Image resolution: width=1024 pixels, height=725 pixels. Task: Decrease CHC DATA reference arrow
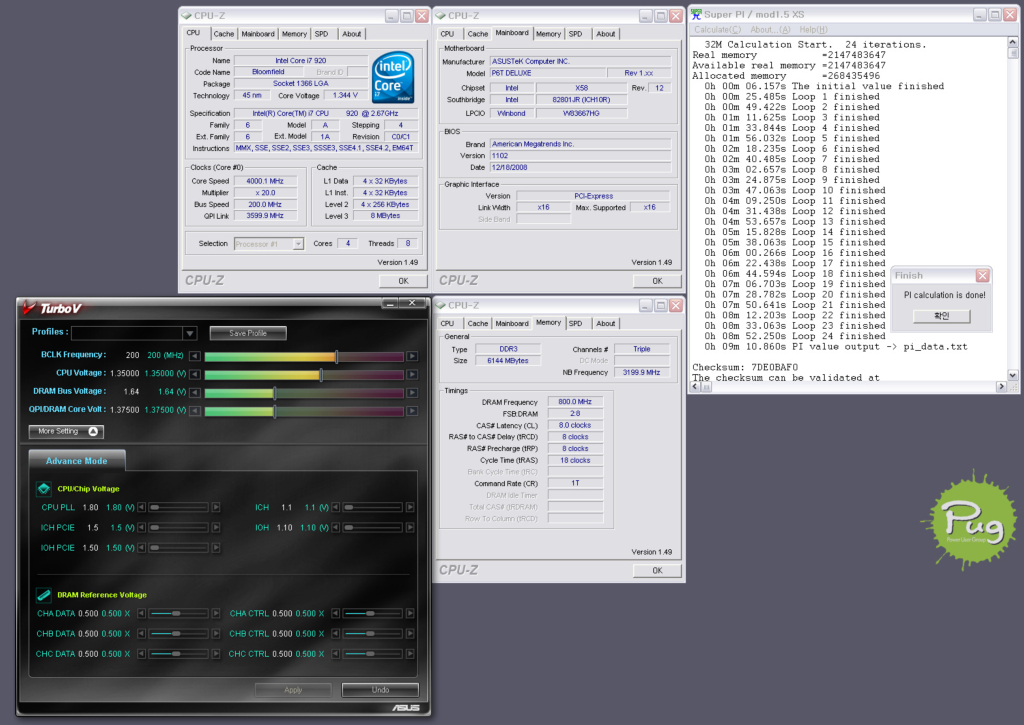[142, 654]
